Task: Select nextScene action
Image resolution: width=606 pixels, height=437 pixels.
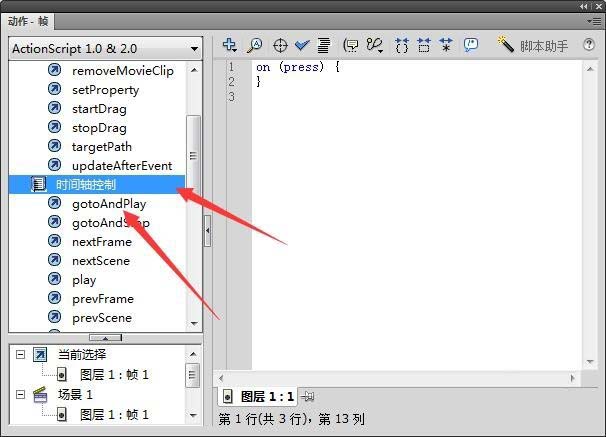Action: click(x=101, y=261)
